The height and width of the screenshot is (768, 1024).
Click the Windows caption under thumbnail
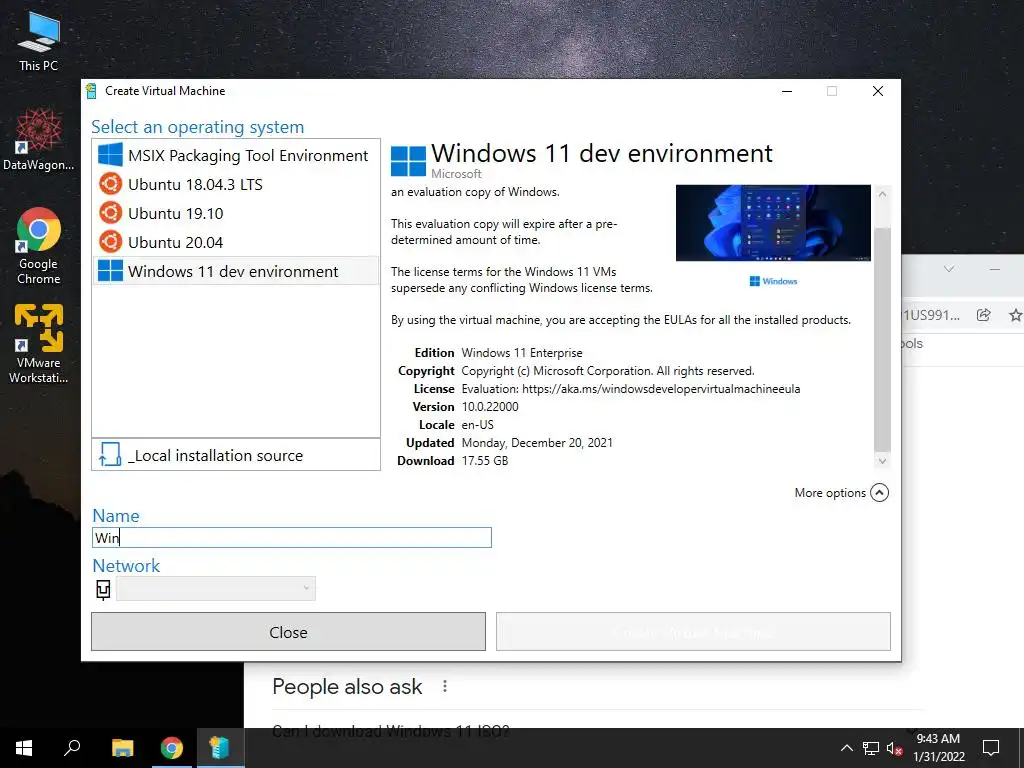pyautogui.click(x=773, y=281)
